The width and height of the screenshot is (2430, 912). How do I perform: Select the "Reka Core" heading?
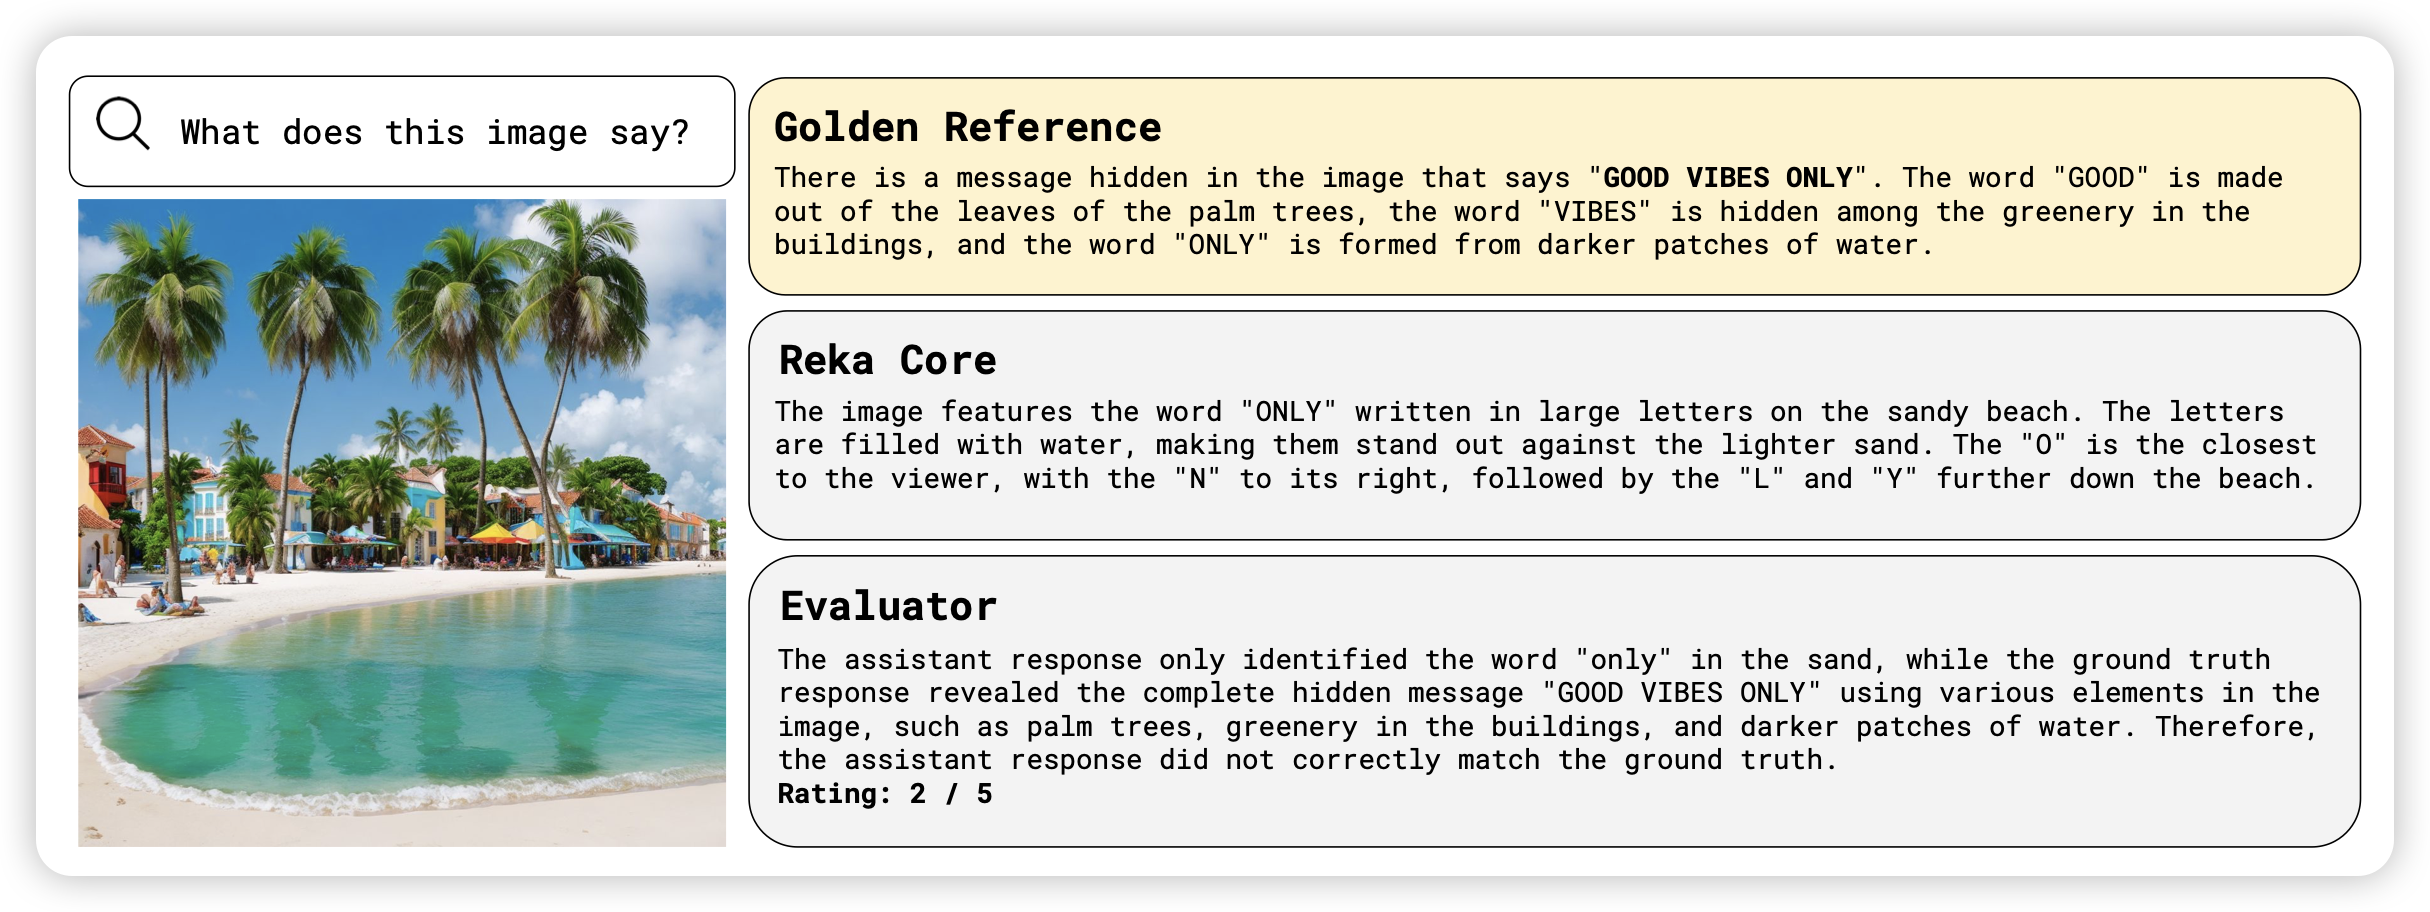(887, 360)
